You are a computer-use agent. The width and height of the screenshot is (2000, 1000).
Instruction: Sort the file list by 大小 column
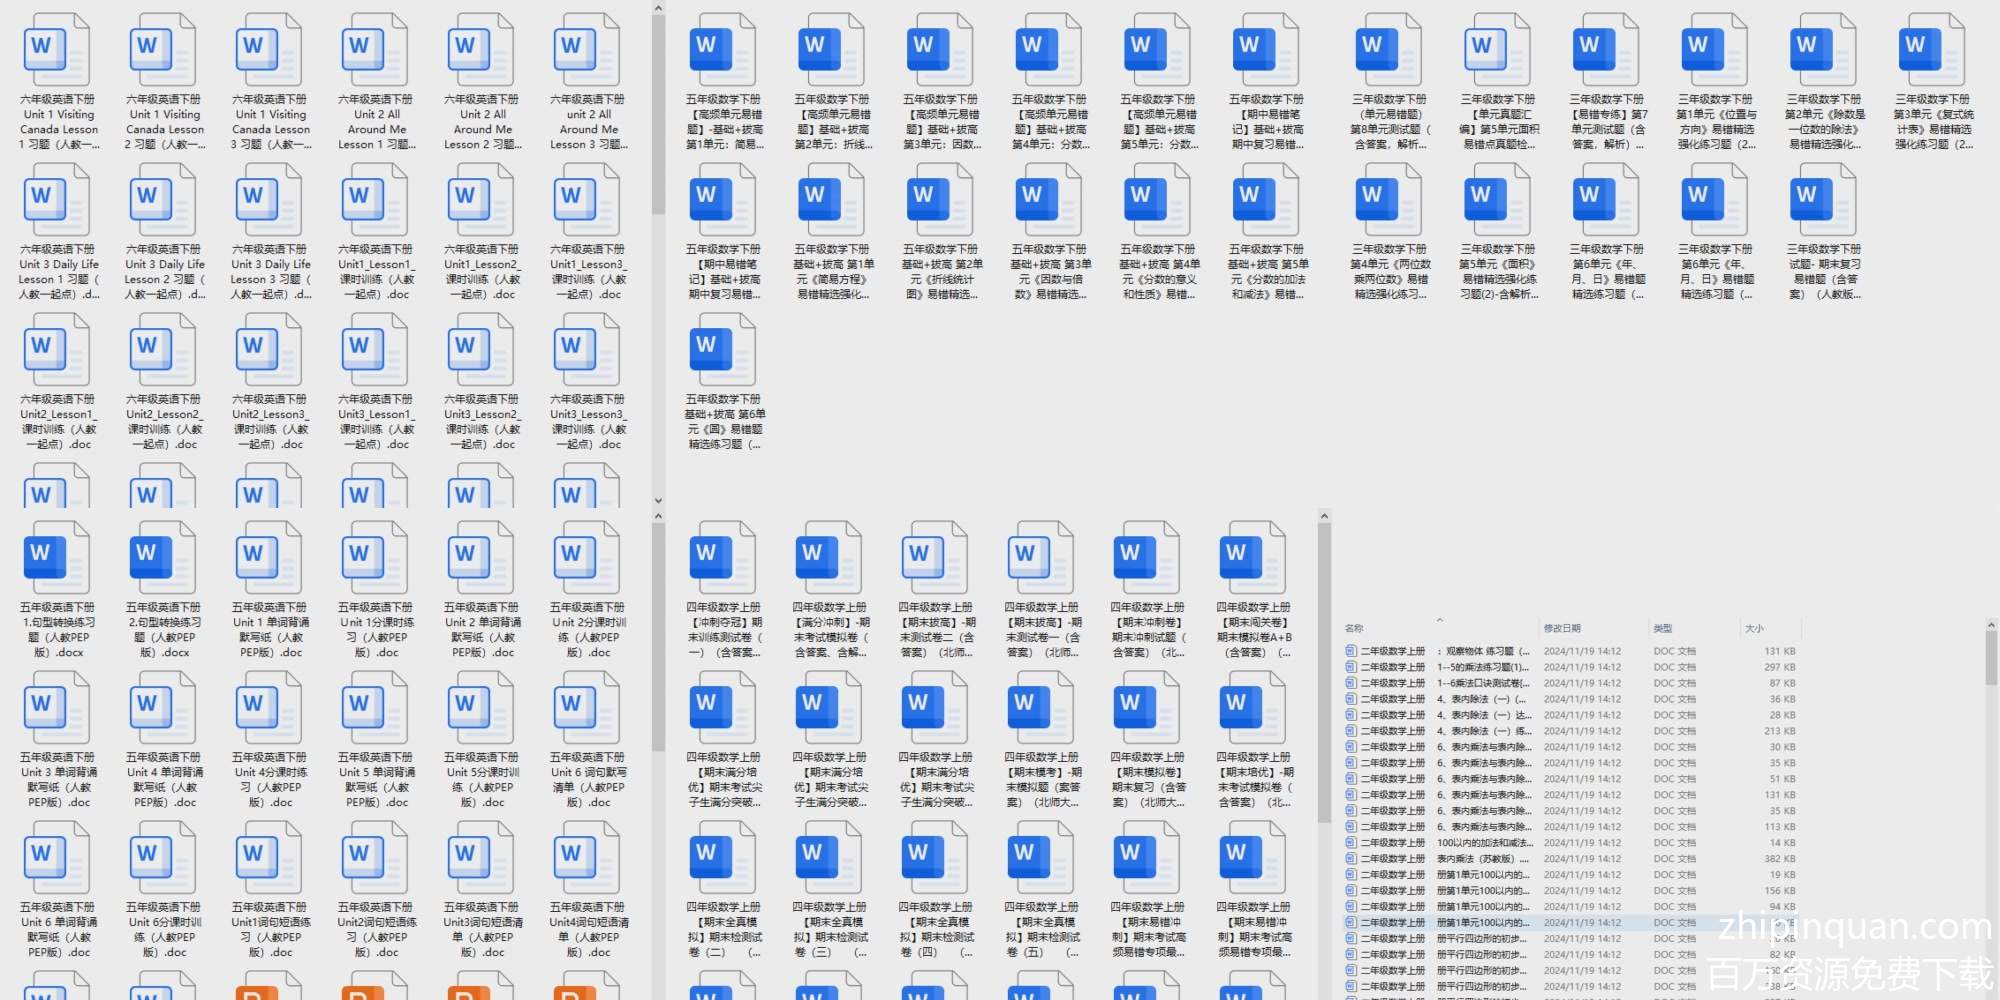coord(1754,628)
